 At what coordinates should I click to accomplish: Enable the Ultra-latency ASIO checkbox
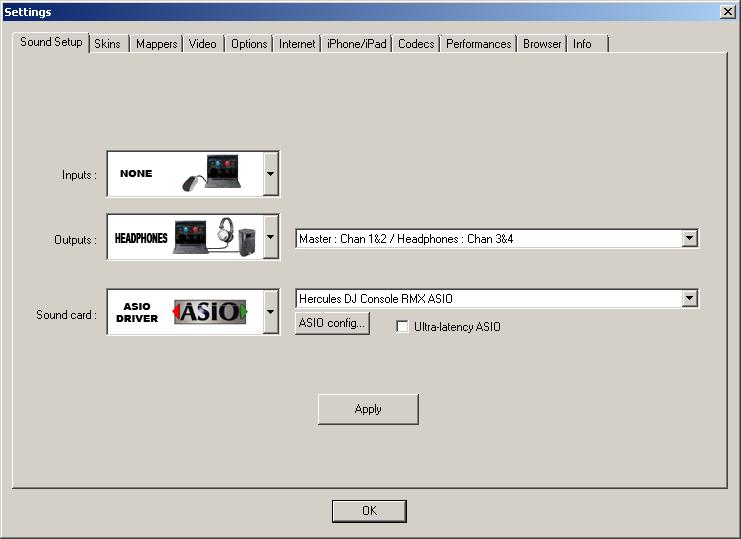click(x=403, y=327)
